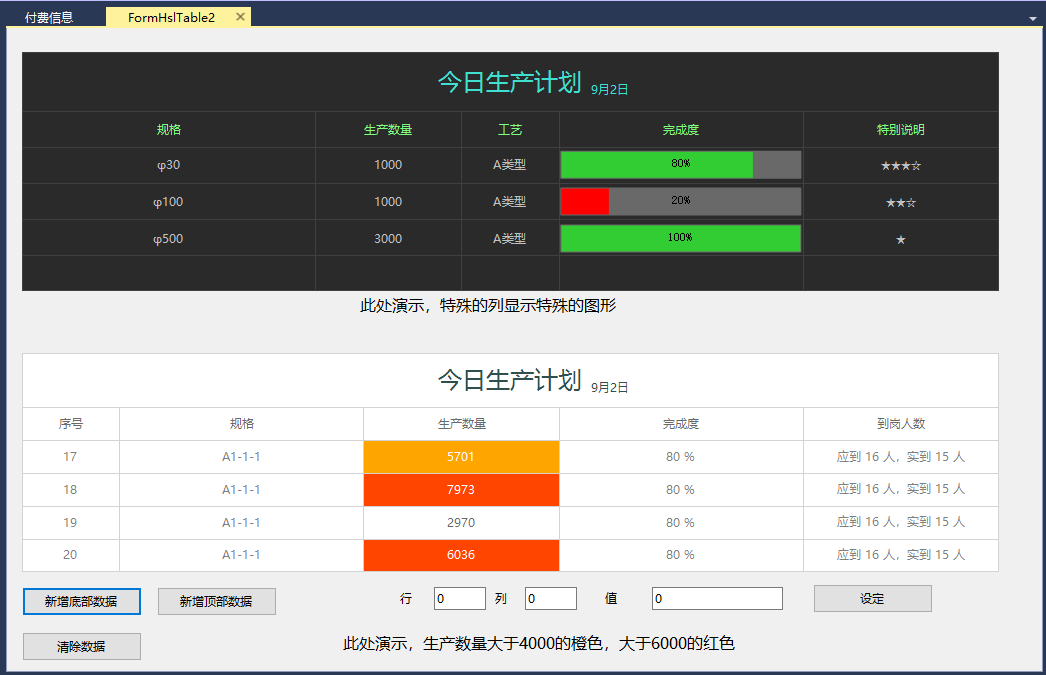1046x675 pixels.
Task: Click the star rating in the φ30 row
Action: click(900, 166)
